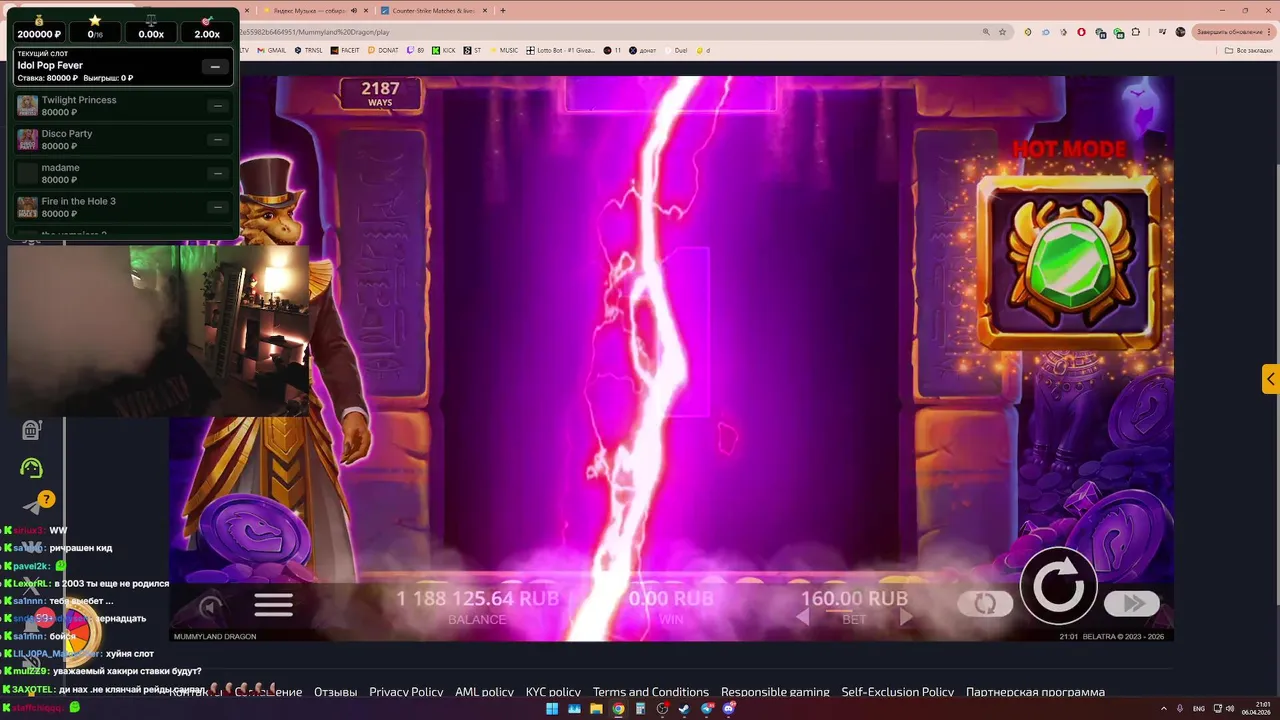Open Terms and Conditions footer link

[651, 692]
